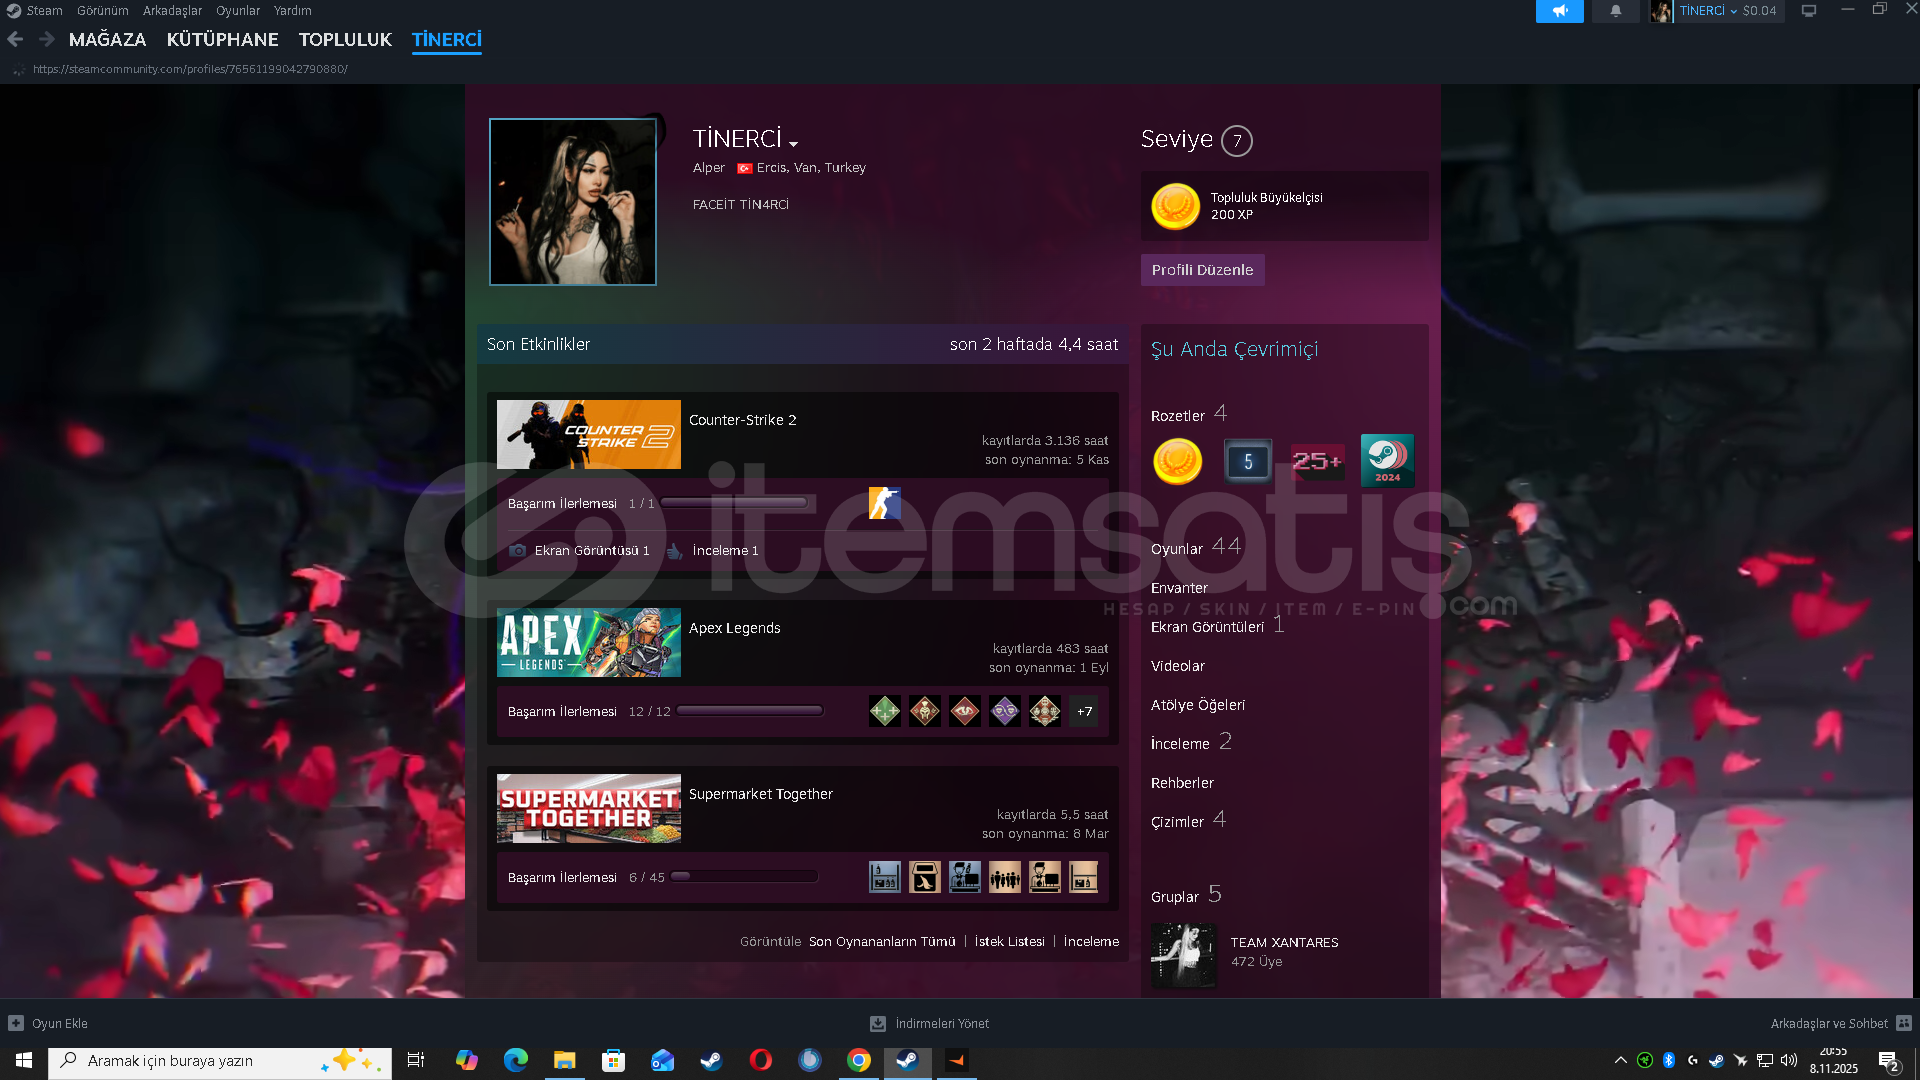Open the İstek Listesi link
The image size is (1920, 1080).
pyautogui.click(x=1009, y=942)
